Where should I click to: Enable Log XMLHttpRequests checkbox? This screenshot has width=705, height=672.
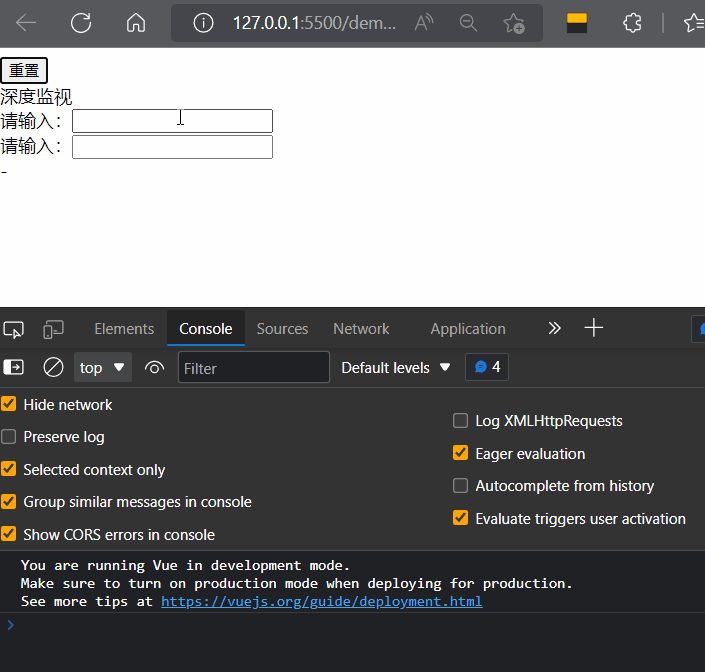pyautogui.click(x=460, y=421)
